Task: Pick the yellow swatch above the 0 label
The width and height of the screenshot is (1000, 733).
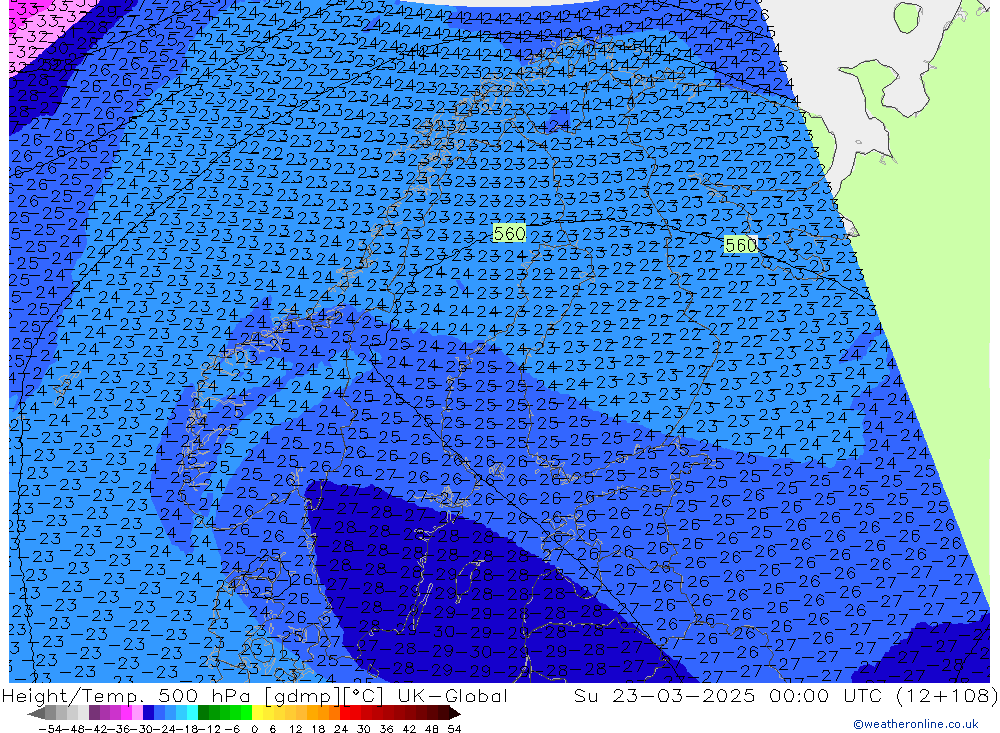Action: point(258,713)
